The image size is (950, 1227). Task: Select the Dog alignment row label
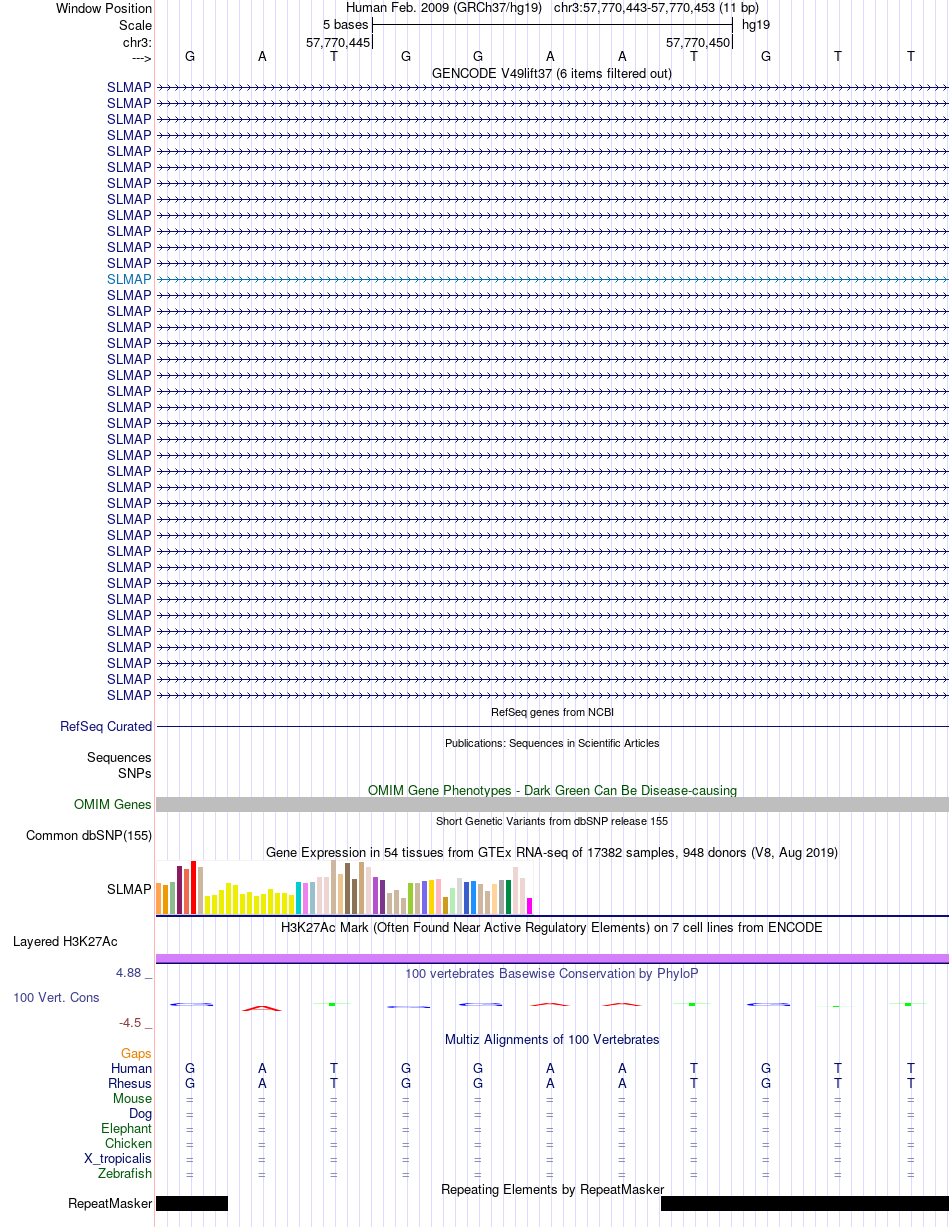(x=140, y=1113)
